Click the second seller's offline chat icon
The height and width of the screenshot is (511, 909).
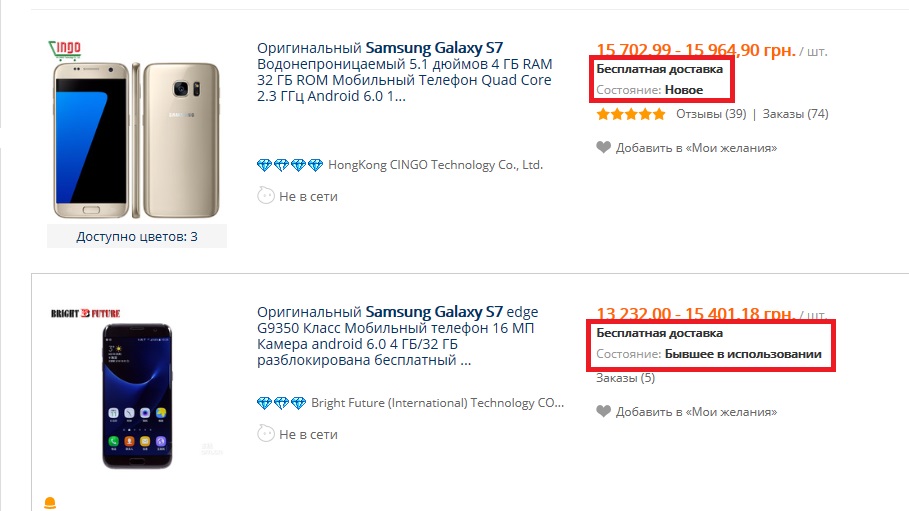tap(266, 434)
